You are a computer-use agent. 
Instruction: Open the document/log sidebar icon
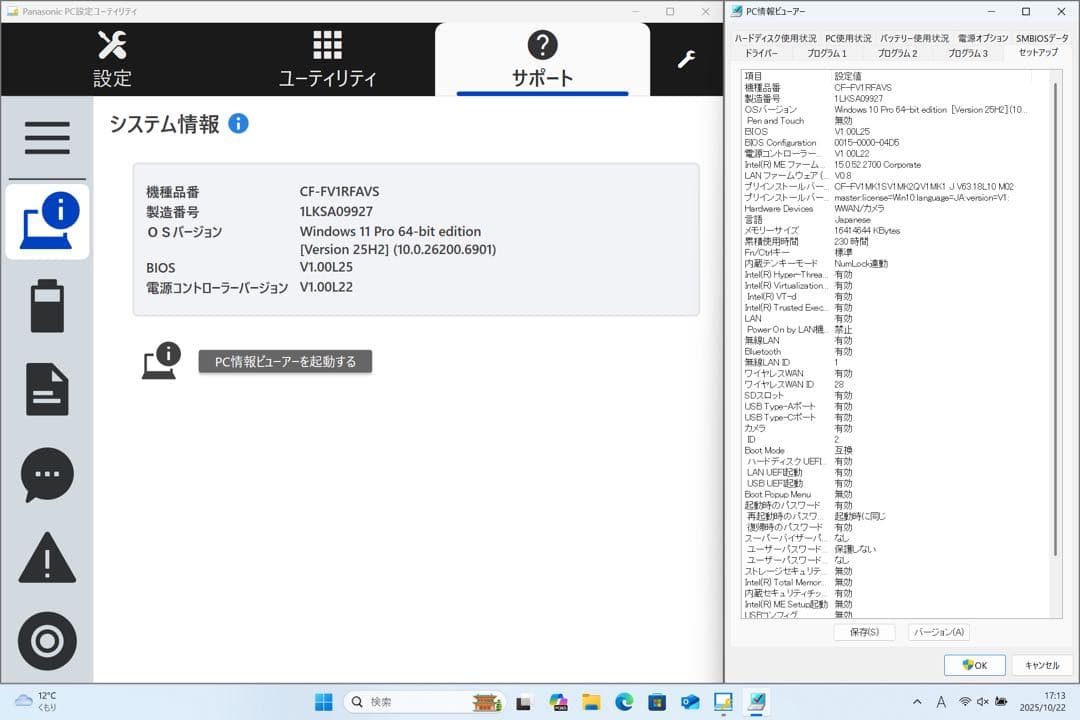pos(46,389)
